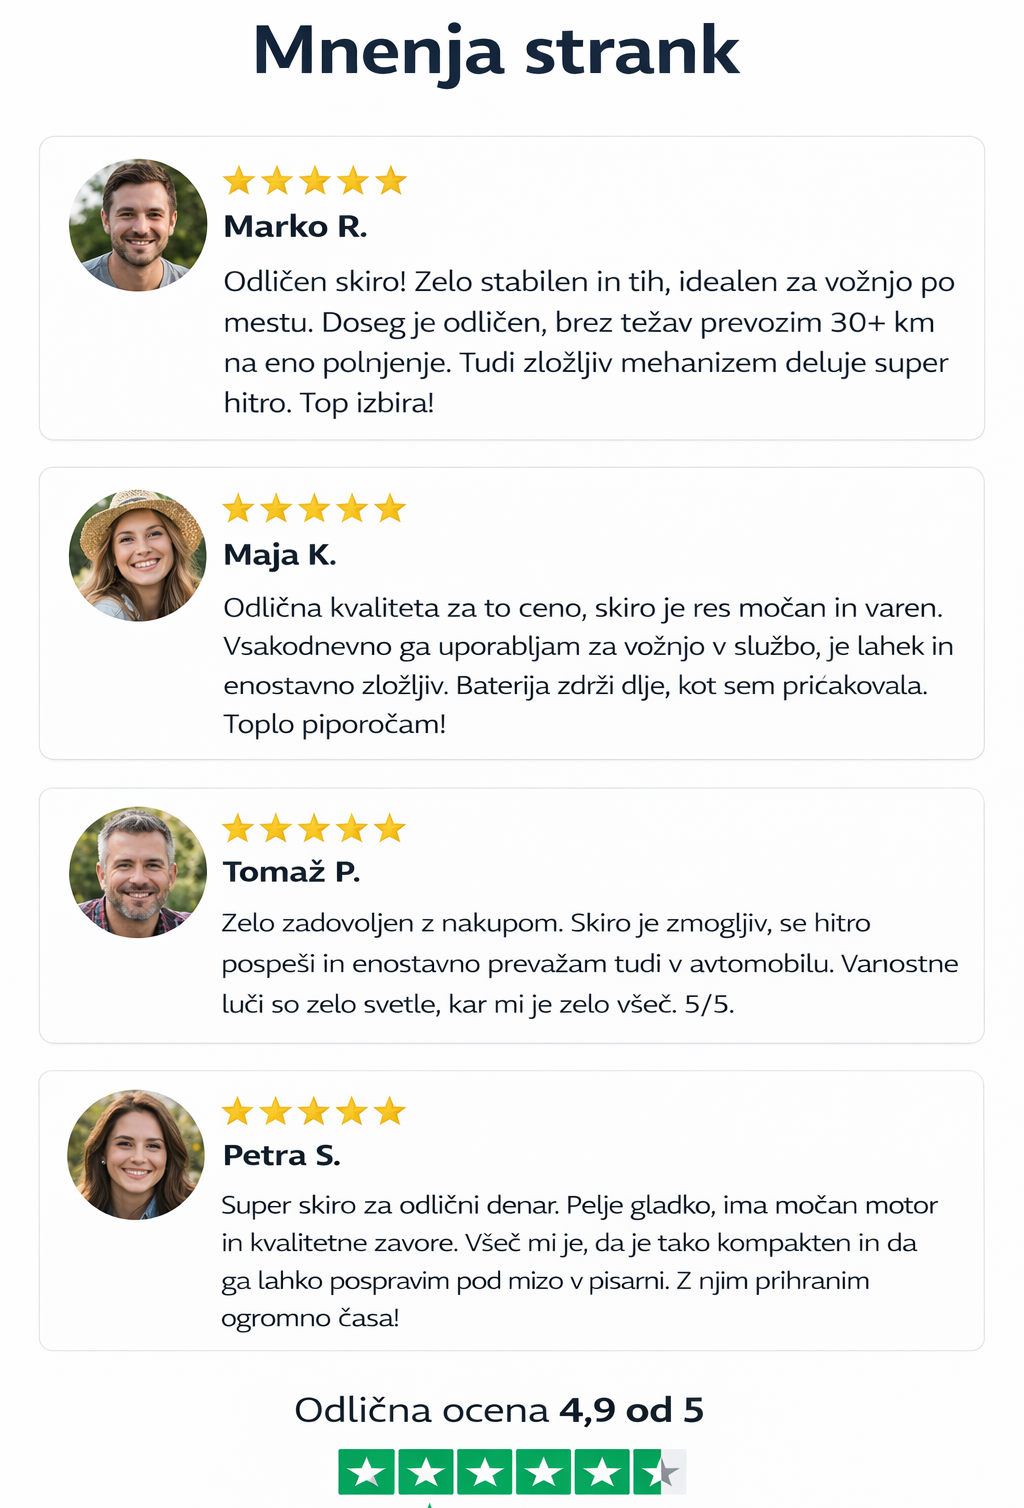Click the first star in Tomaž P.'s rating
1024x1508 pixels.
pyautogui.click(x=238, y=828)
